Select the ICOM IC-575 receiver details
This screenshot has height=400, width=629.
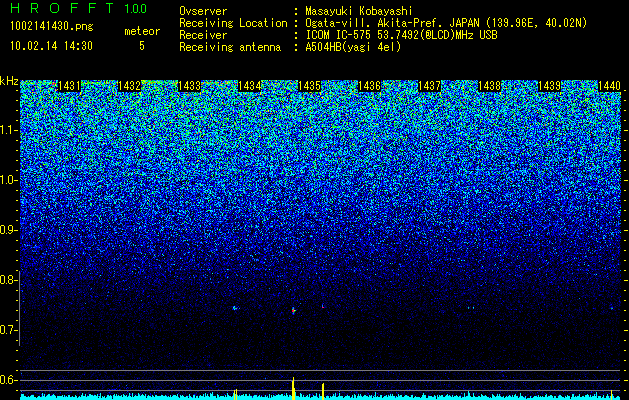[401, 35]
